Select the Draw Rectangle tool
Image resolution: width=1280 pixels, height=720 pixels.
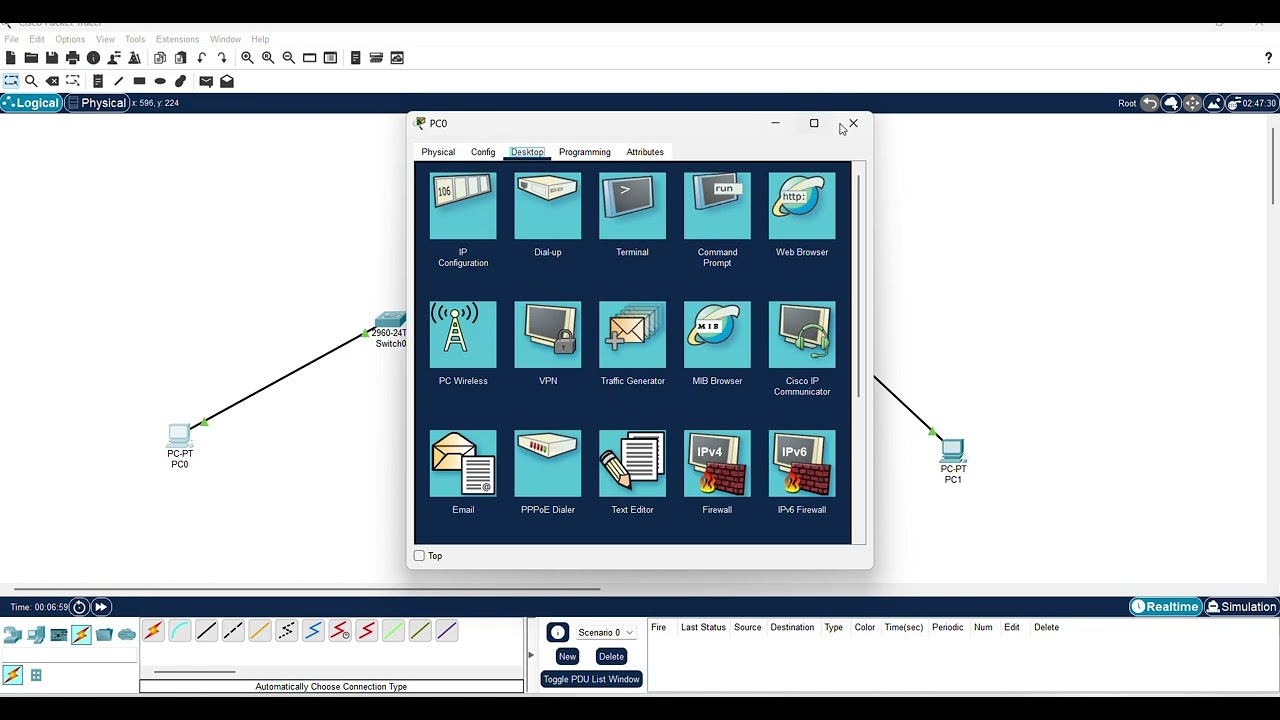139,81
